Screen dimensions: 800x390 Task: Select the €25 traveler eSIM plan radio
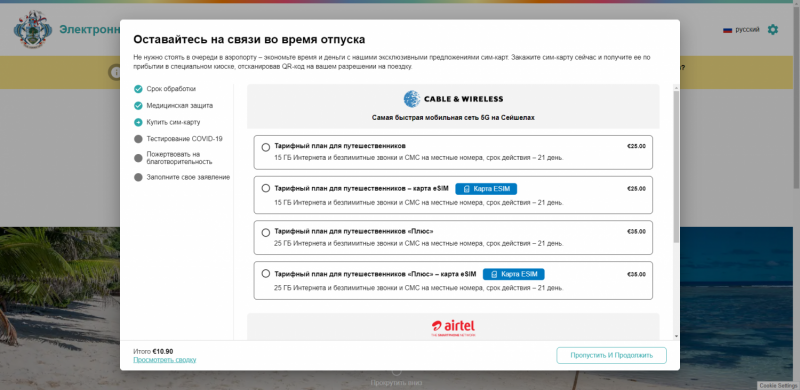pyautogui.click(x=265, y=188)
